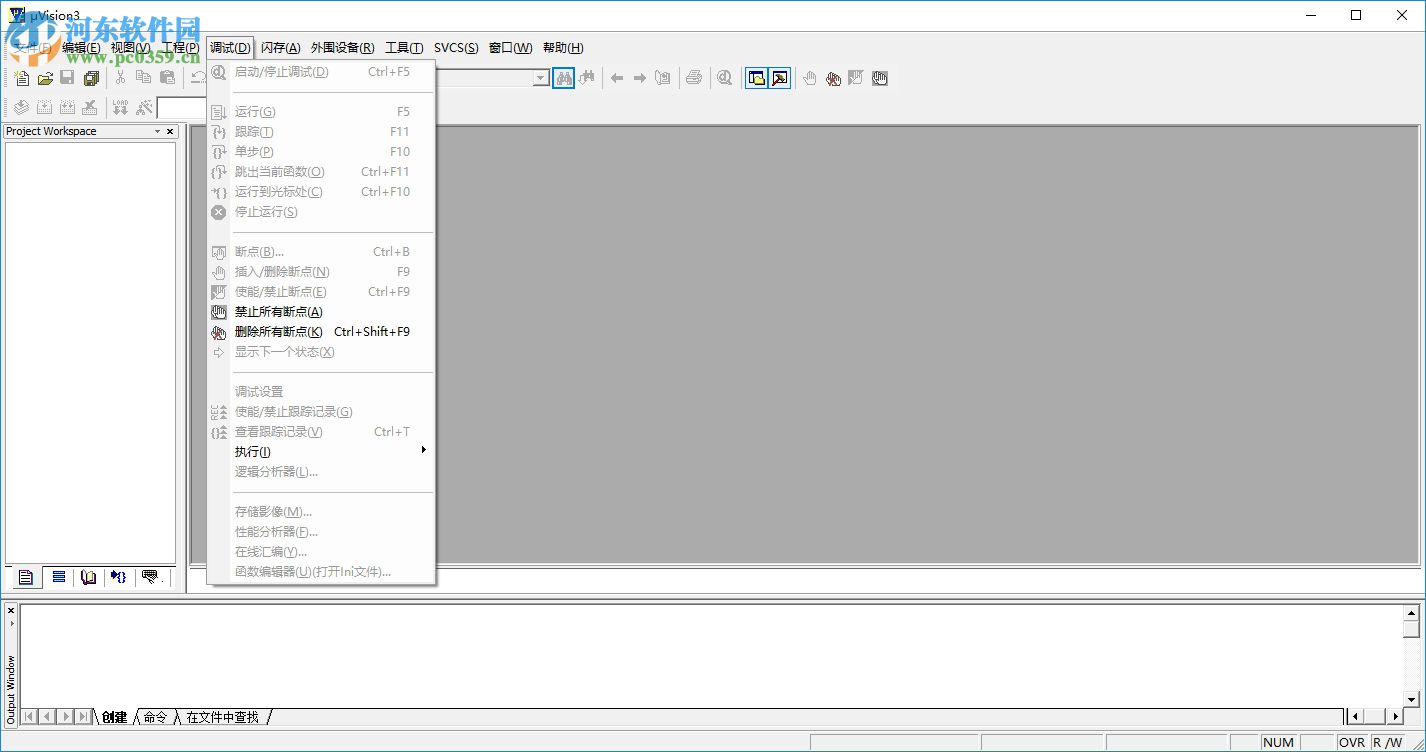Click the Print icon in toolbar
This screenshot has height=752, width=1426.
click(x=693, y=78)
